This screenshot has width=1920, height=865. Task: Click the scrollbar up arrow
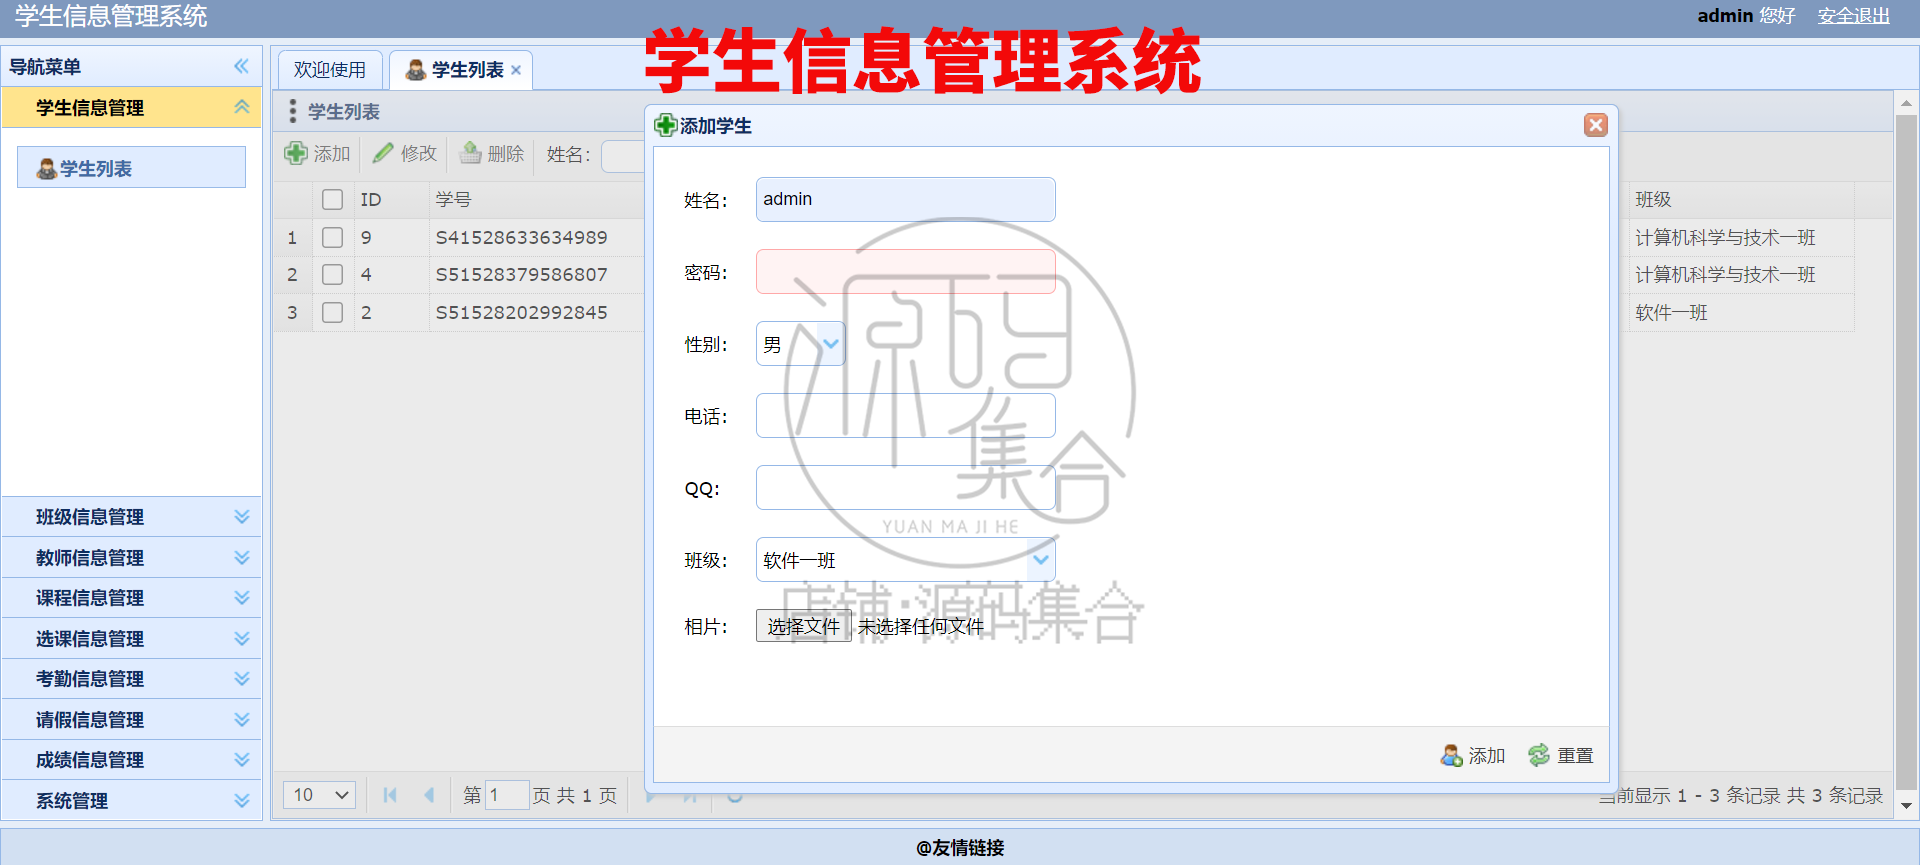[1907, 102]
